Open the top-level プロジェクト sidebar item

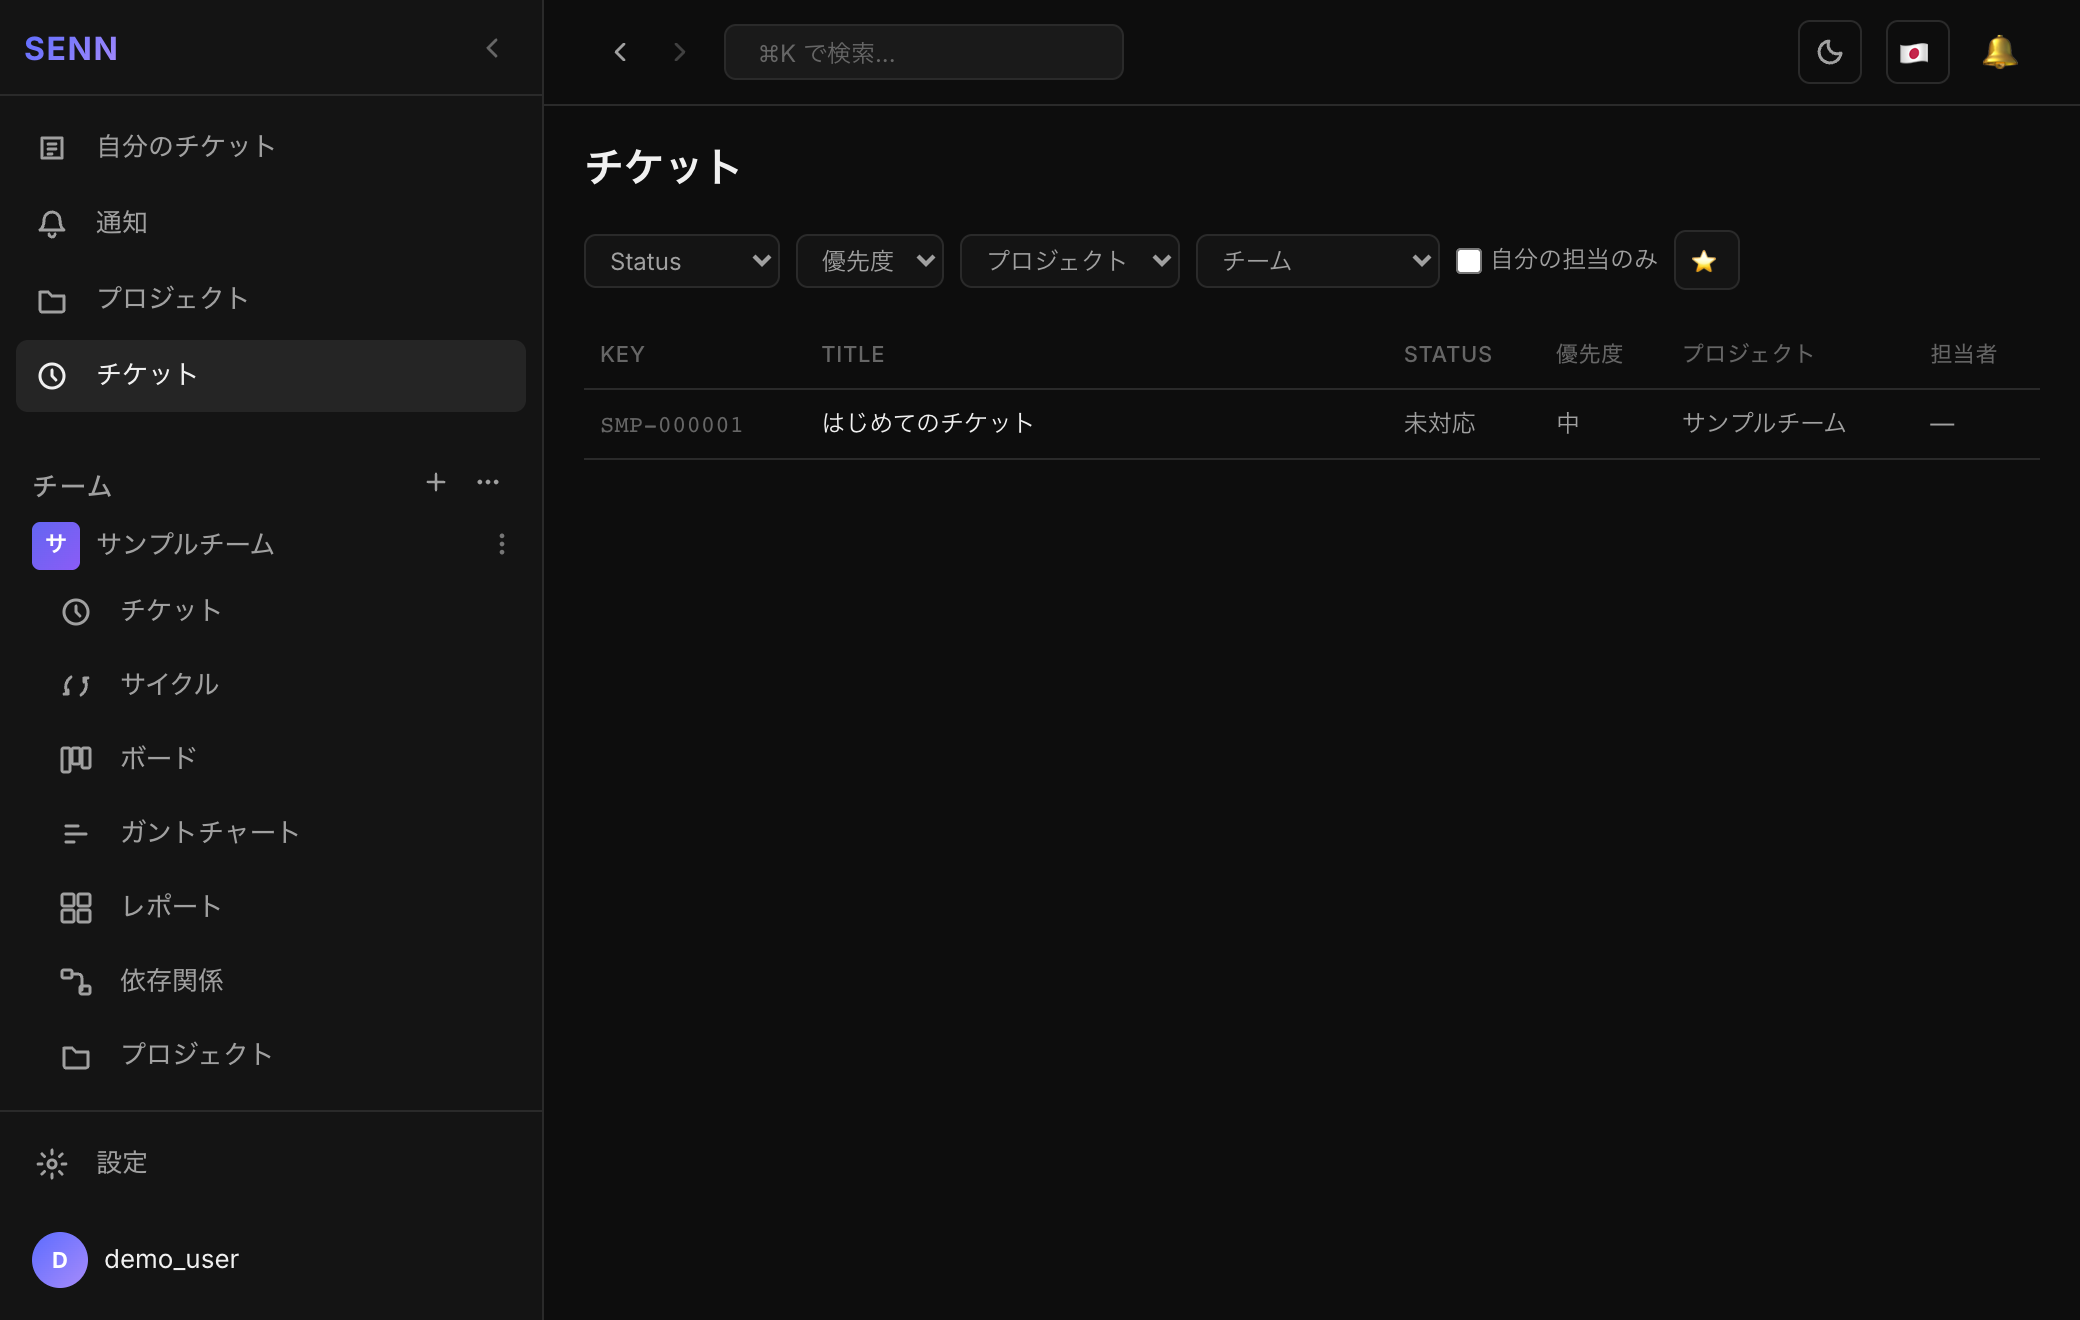271,299
